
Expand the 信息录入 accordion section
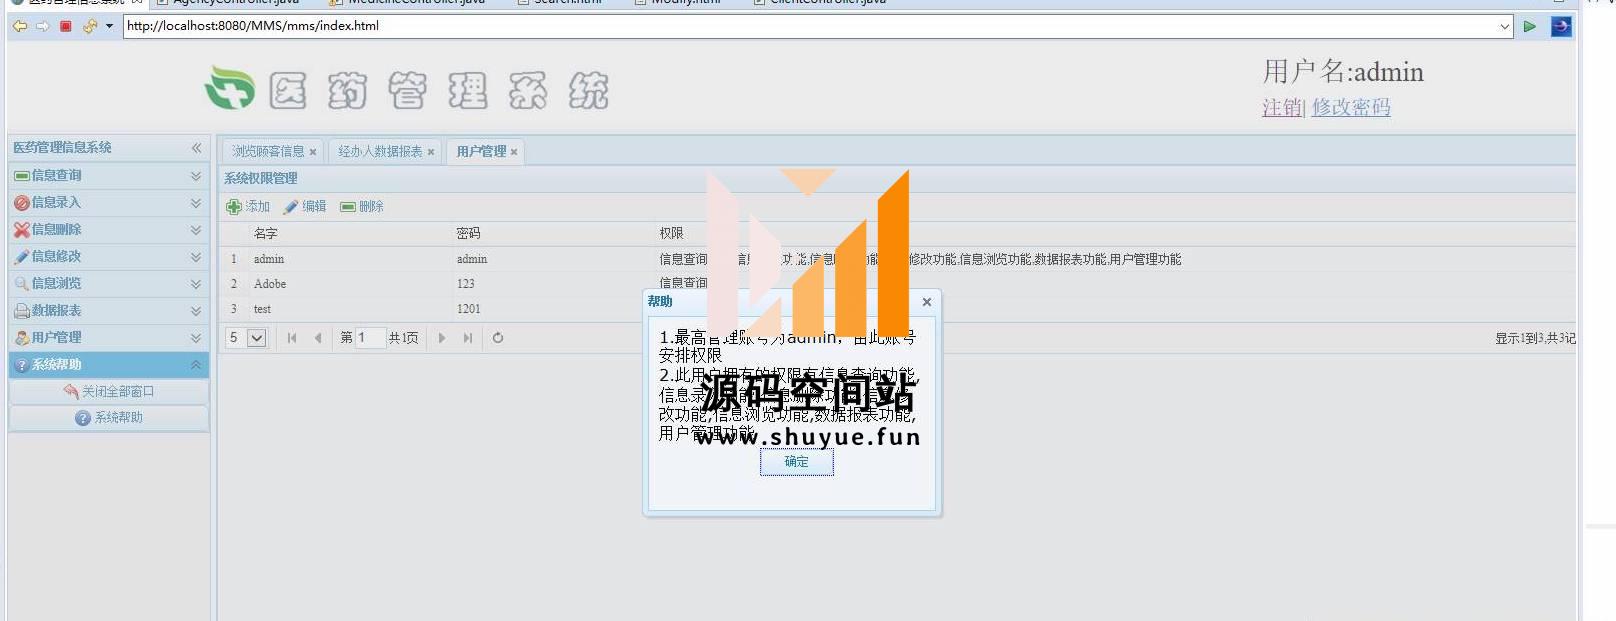coord(196,203)
